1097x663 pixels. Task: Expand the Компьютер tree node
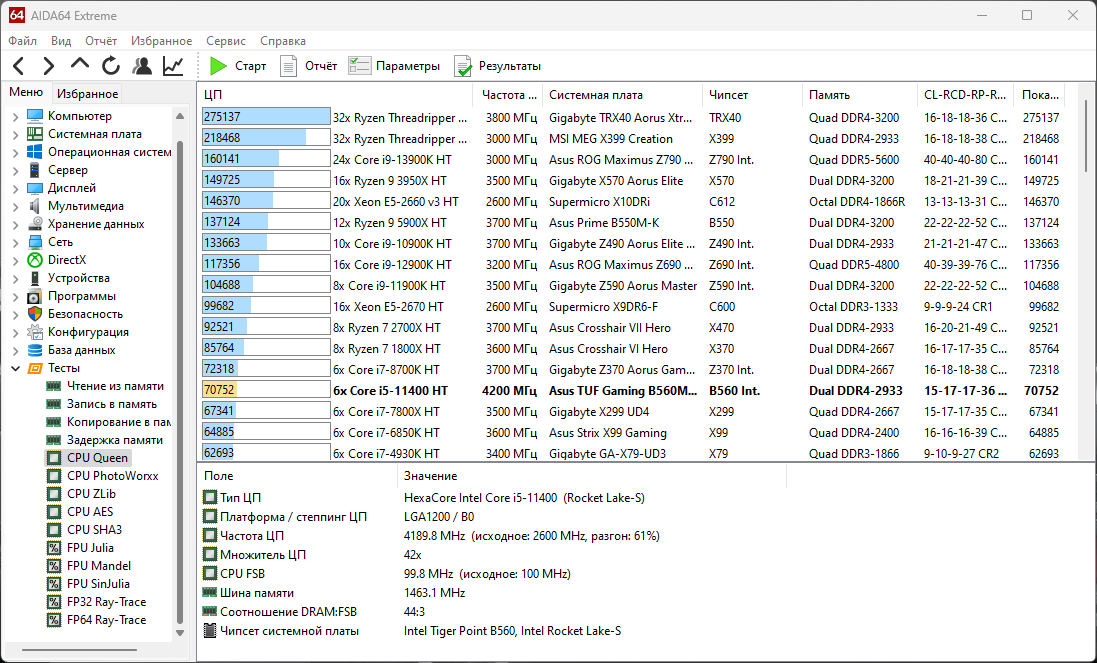(x=15, y=116)
